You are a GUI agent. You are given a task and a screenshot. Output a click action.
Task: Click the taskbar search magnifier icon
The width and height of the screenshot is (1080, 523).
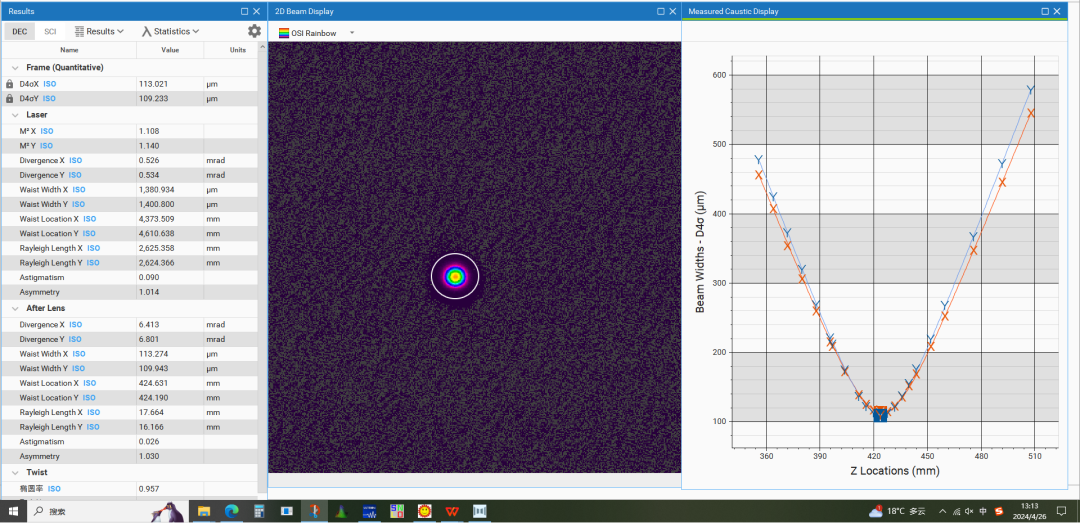click(x=39, y=511)
